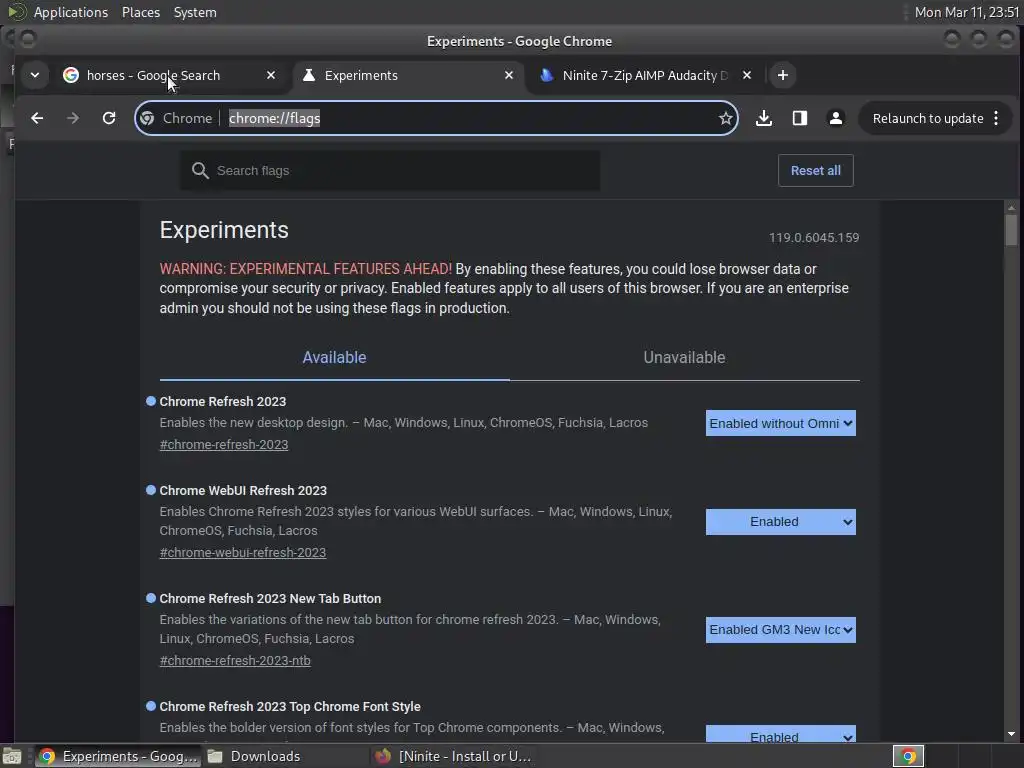The image size is (1024, 768).
Task: Click Chrome Refresh 2023 Top Chrome Font Style title
Action: point(290,707)
